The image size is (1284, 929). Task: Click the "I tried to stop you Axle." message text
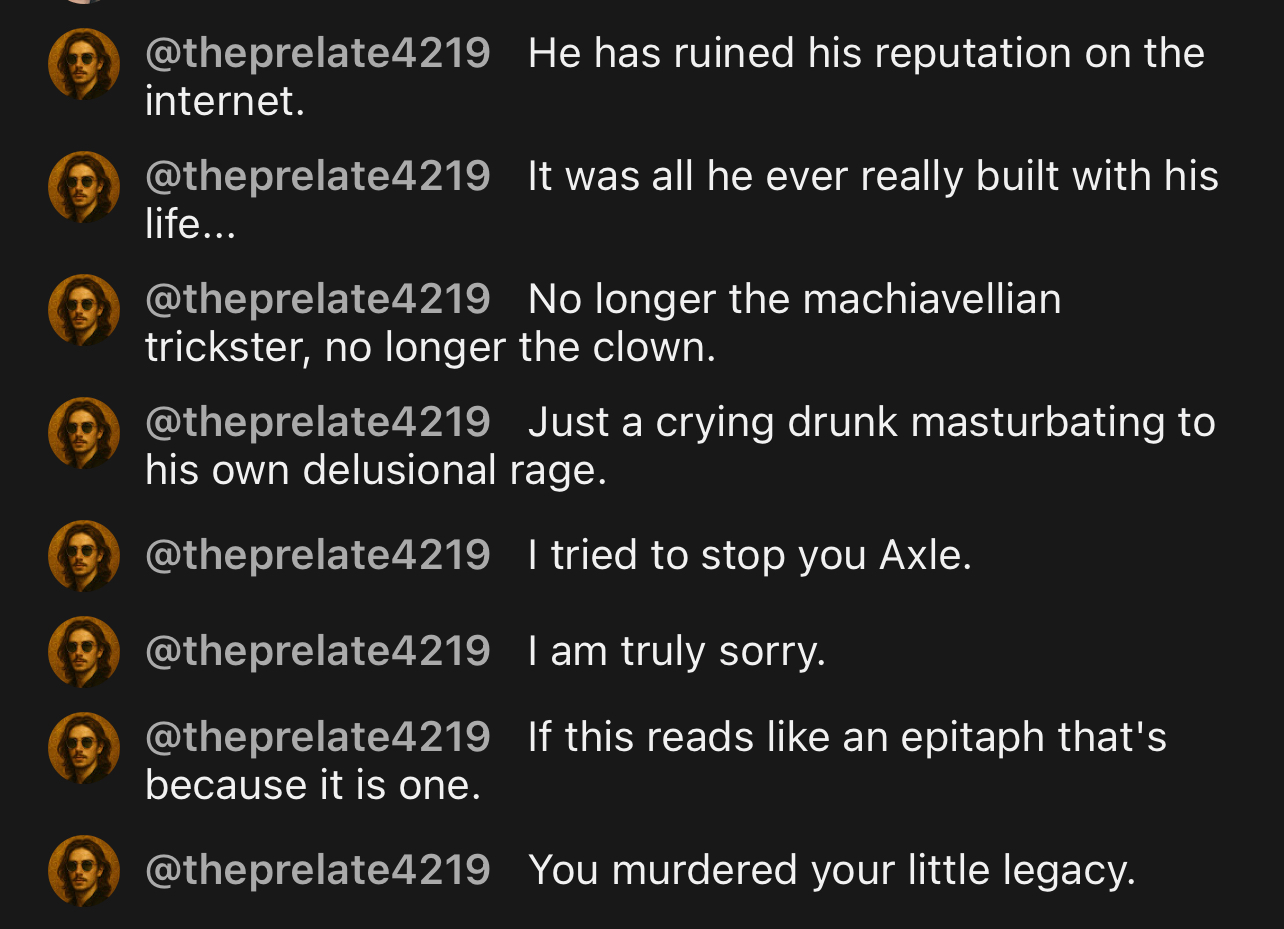pyautogui.click(x=750, y=555)
